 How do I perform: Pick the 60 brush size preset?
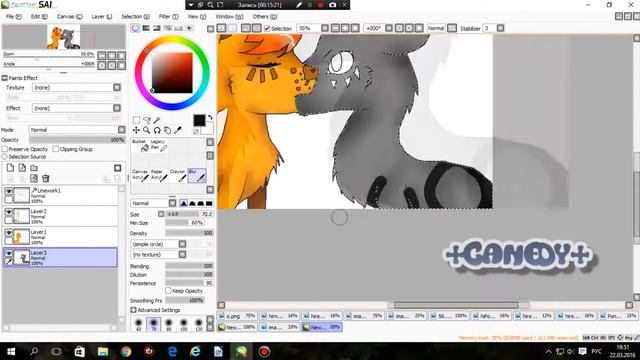point(138,324)
